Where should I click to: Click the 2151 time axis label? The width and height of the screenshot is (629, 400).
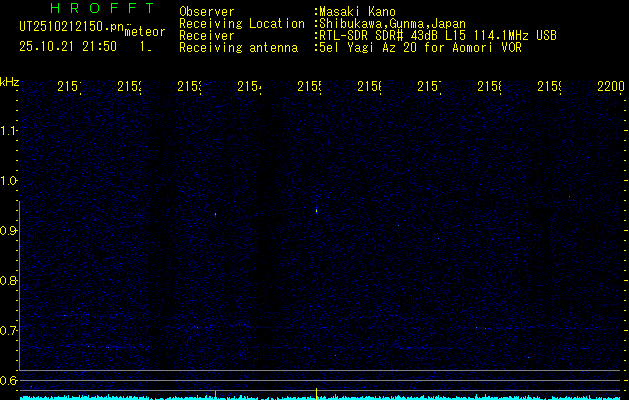pyautogui.click(x=69, y=86)
